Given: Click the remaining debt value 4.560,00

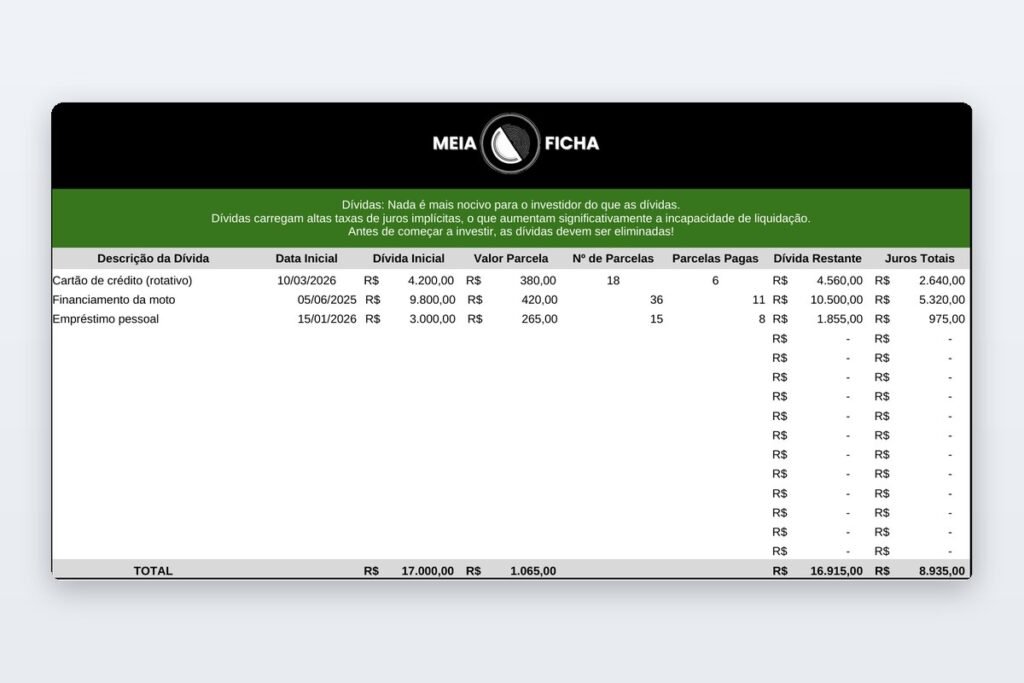Looking at the screenshot, I should (839, 281).
